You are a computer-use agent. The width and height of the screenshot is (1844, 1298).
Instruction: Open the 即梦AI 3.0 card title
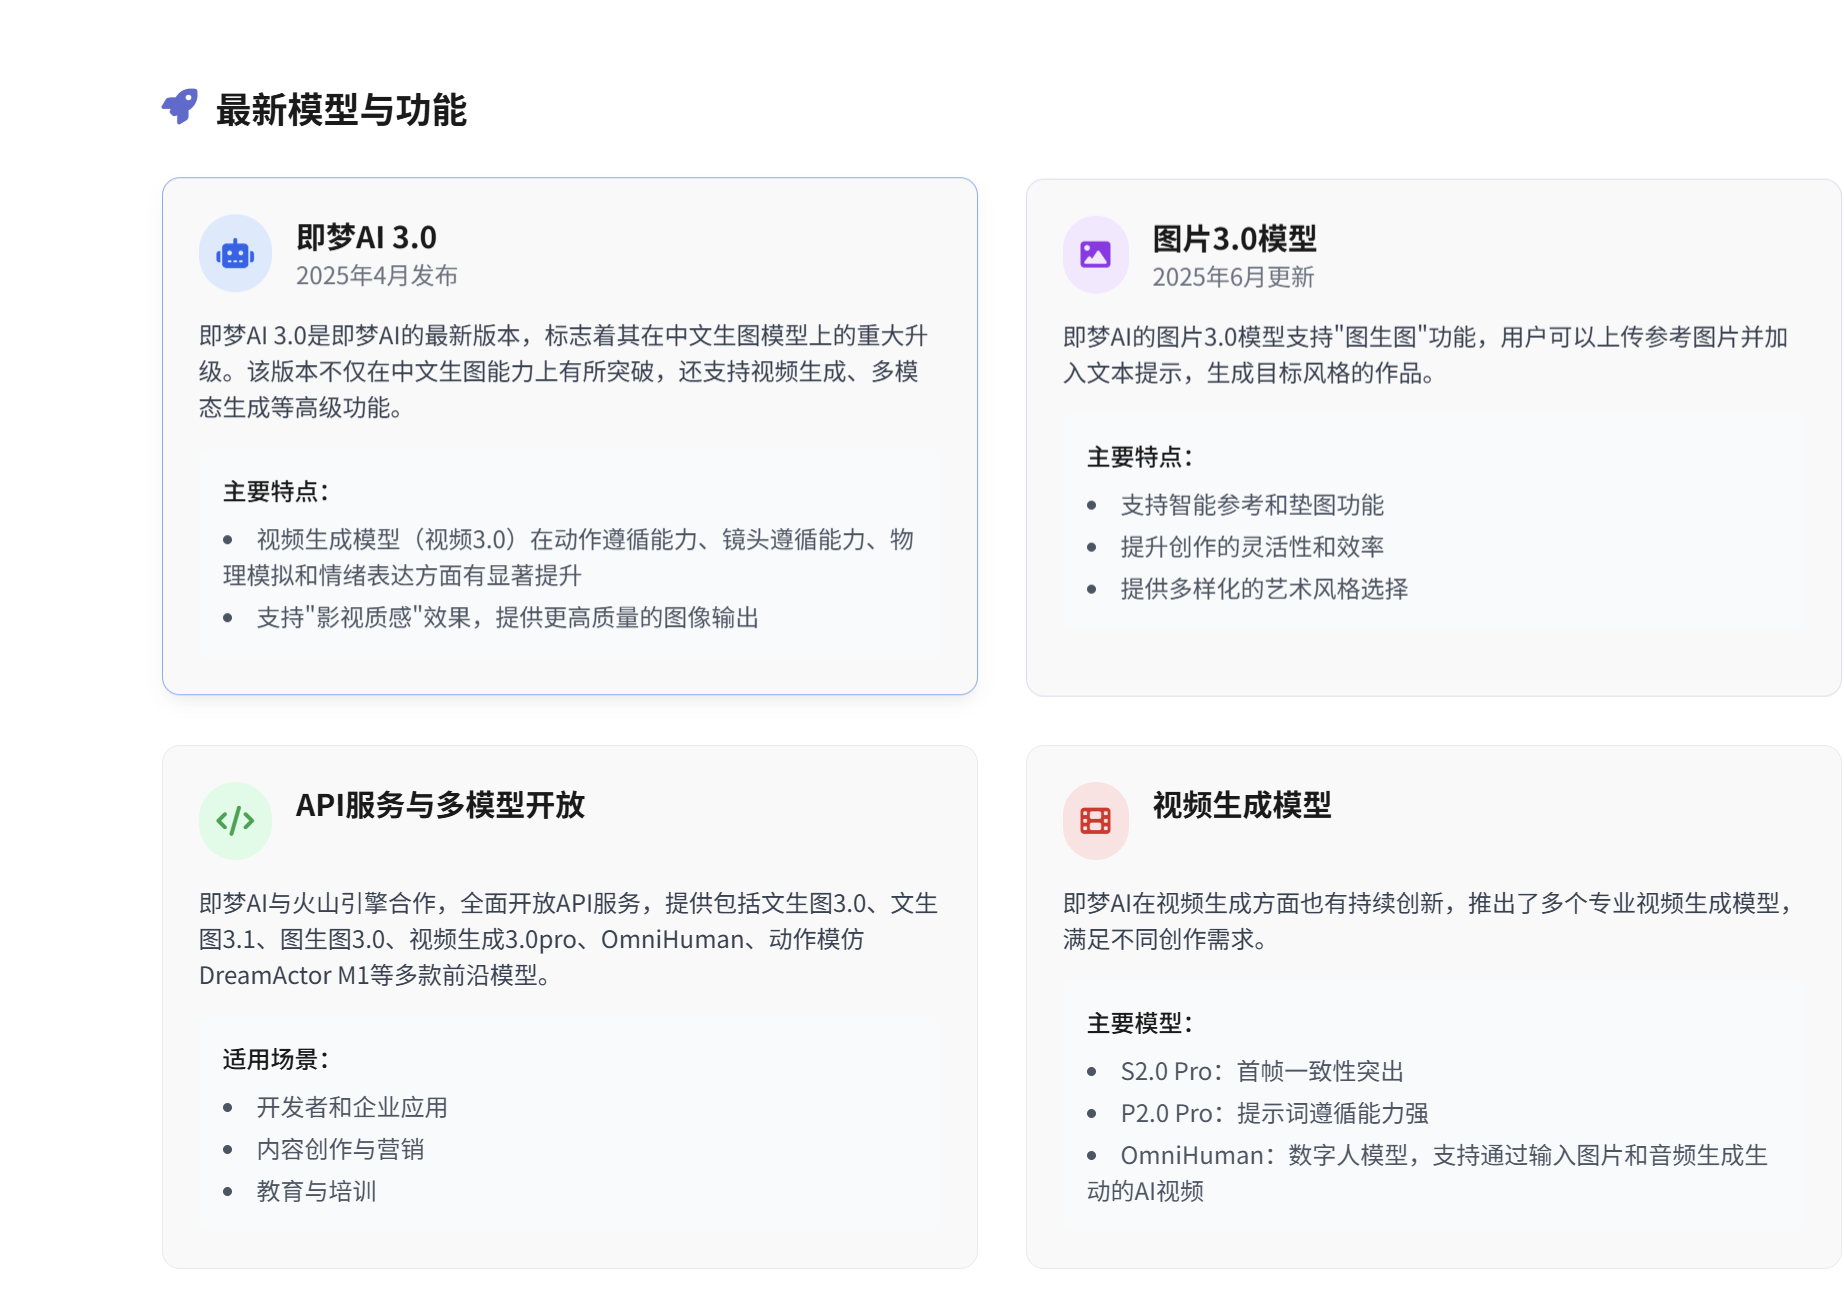[366, 238]
